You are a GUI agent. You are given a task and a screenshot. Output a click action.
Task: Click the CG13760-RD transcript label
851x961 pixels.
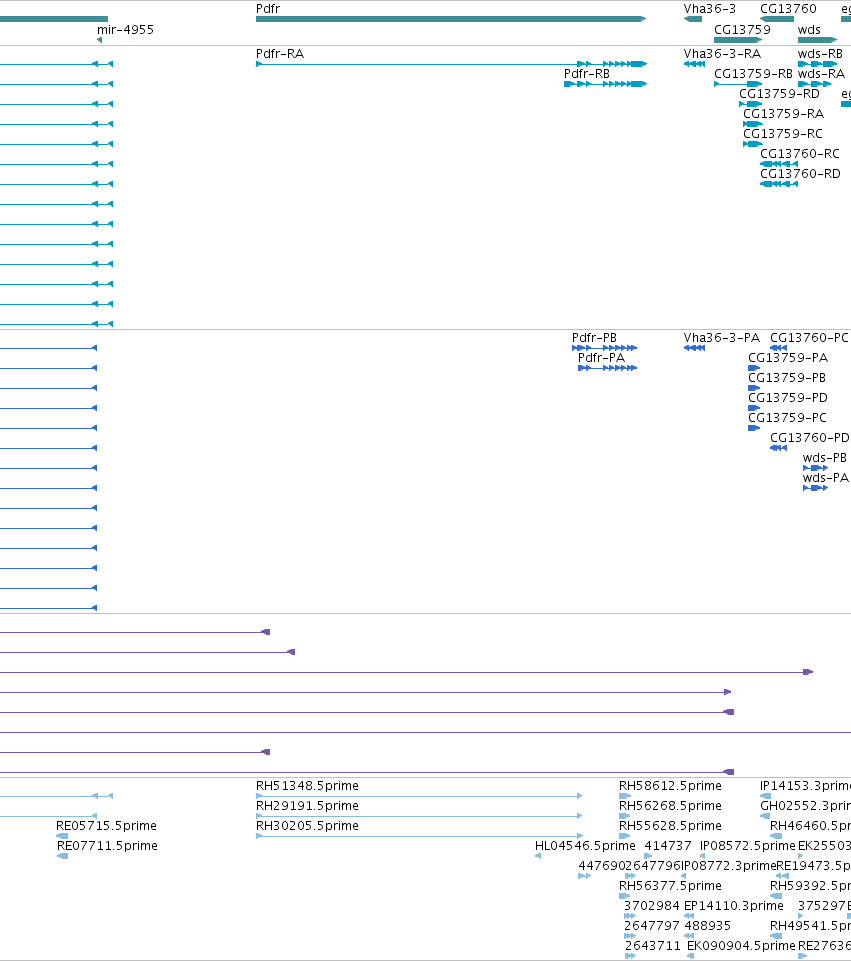pos(800,174)
